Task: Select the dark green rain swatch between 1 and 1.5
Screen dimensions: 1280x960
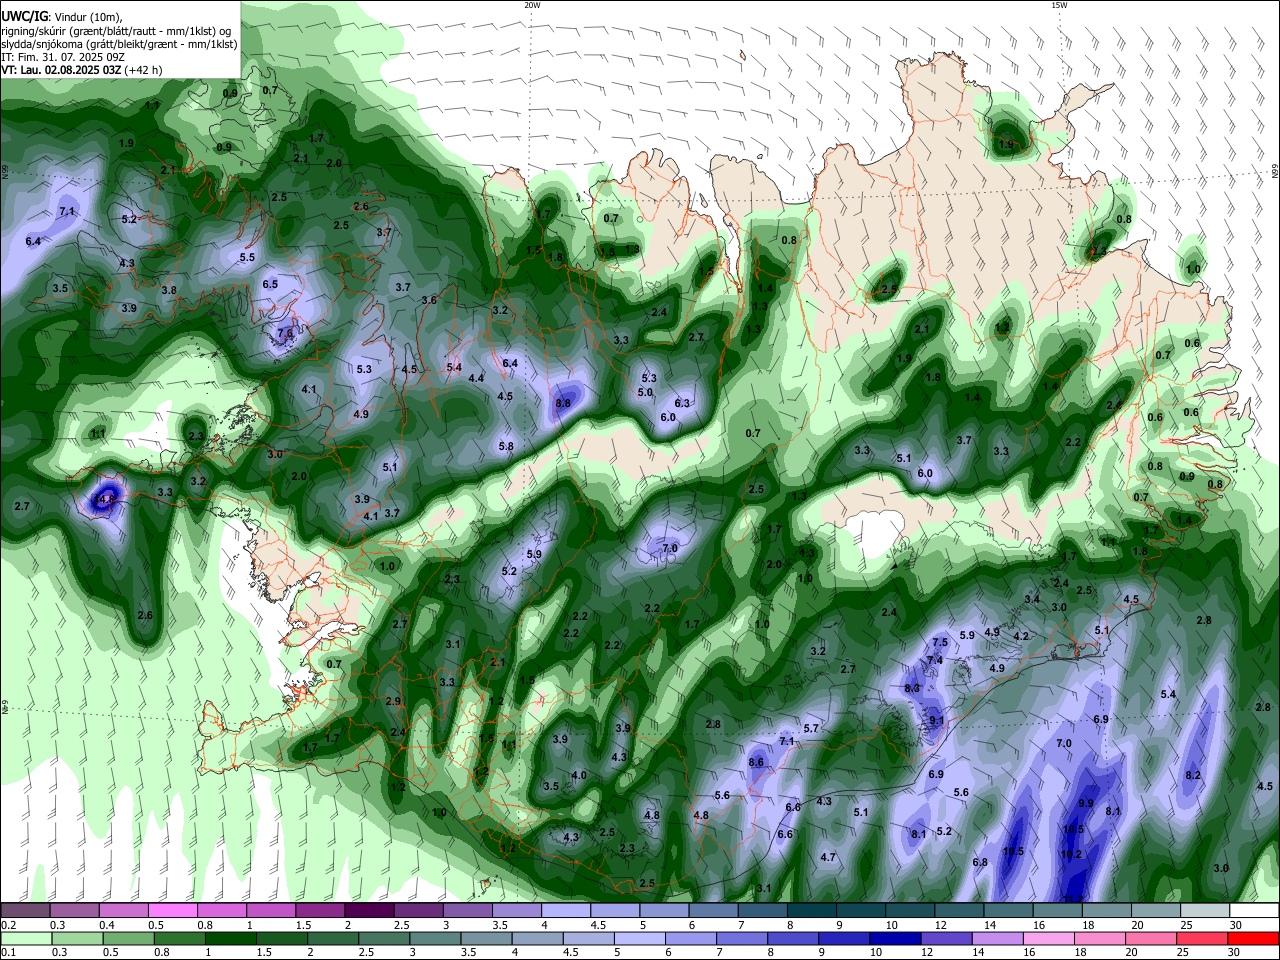Action: coord(231,939)
